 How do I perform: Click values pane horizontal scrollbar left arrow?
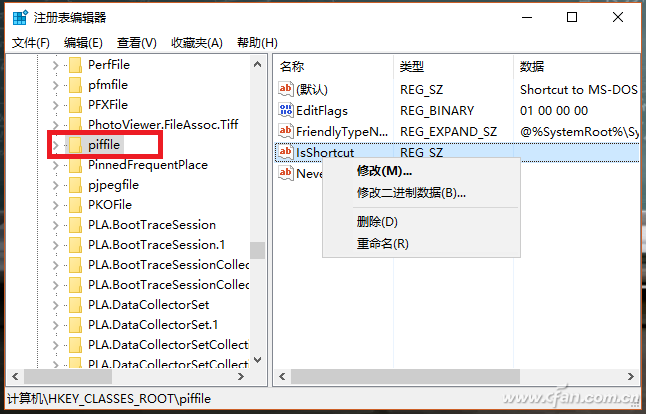(x=282, y=377)
